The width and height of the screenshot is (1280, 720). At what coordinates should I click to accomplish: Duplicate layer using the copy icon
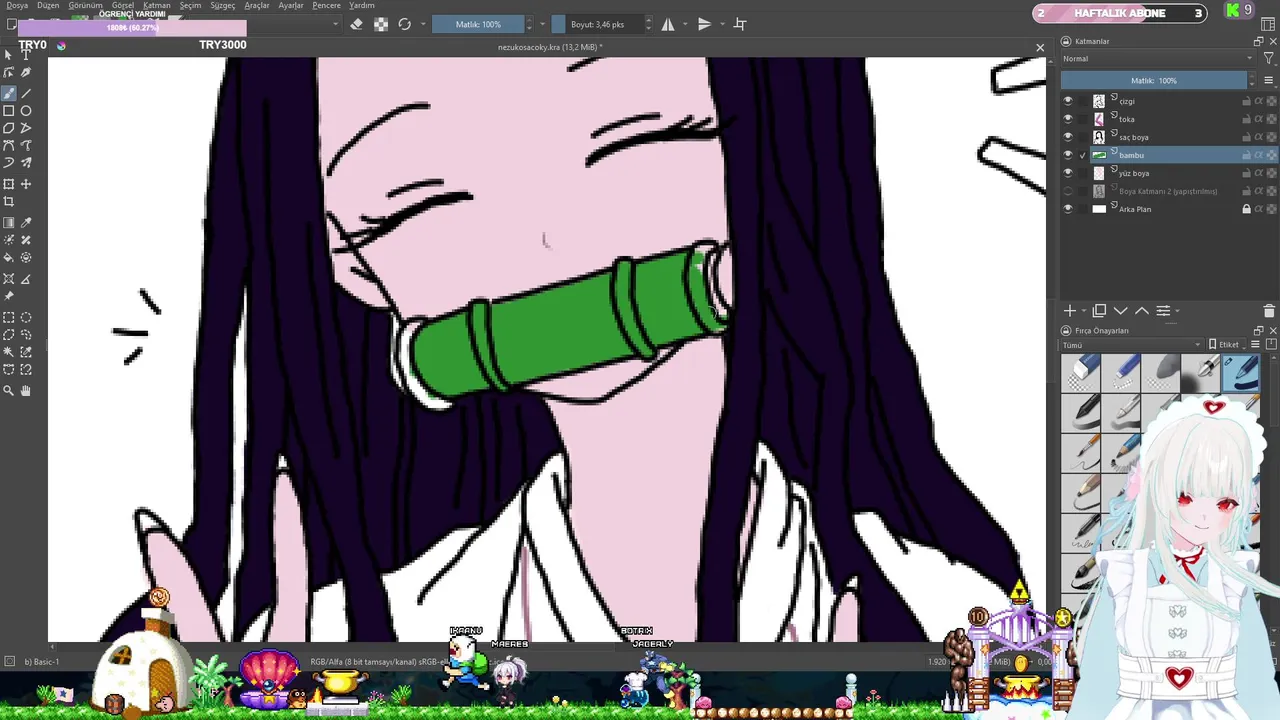[x=1099, y=311]
